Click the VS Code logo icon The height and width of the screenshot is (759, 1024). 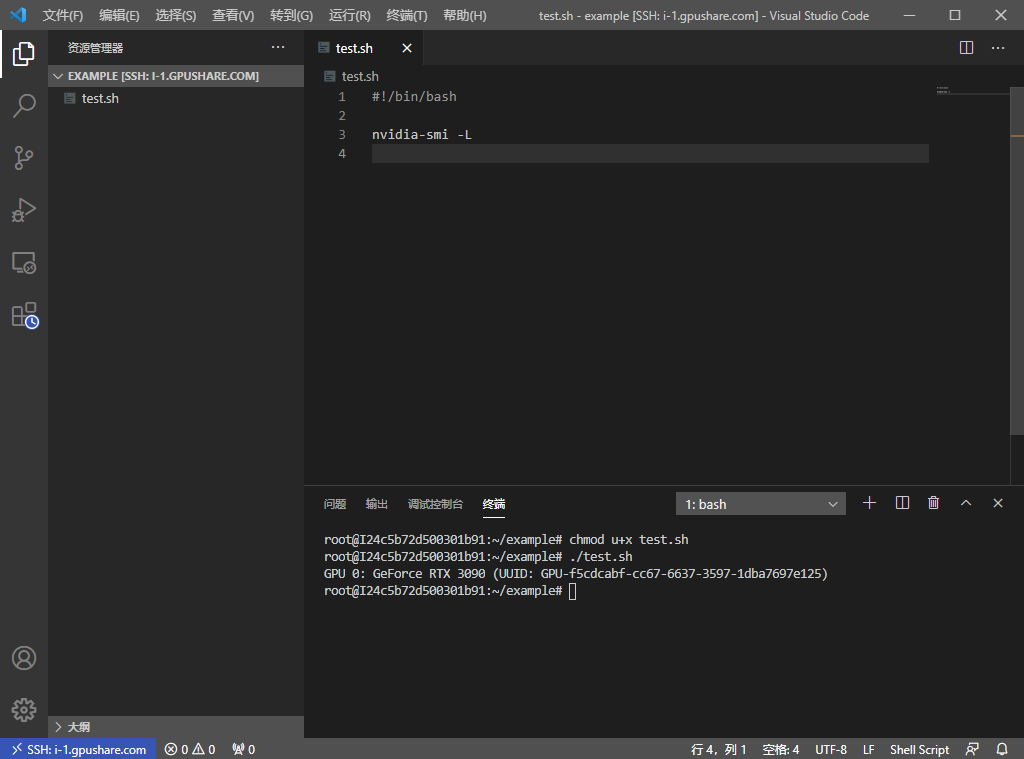click(x=18, y=14)
